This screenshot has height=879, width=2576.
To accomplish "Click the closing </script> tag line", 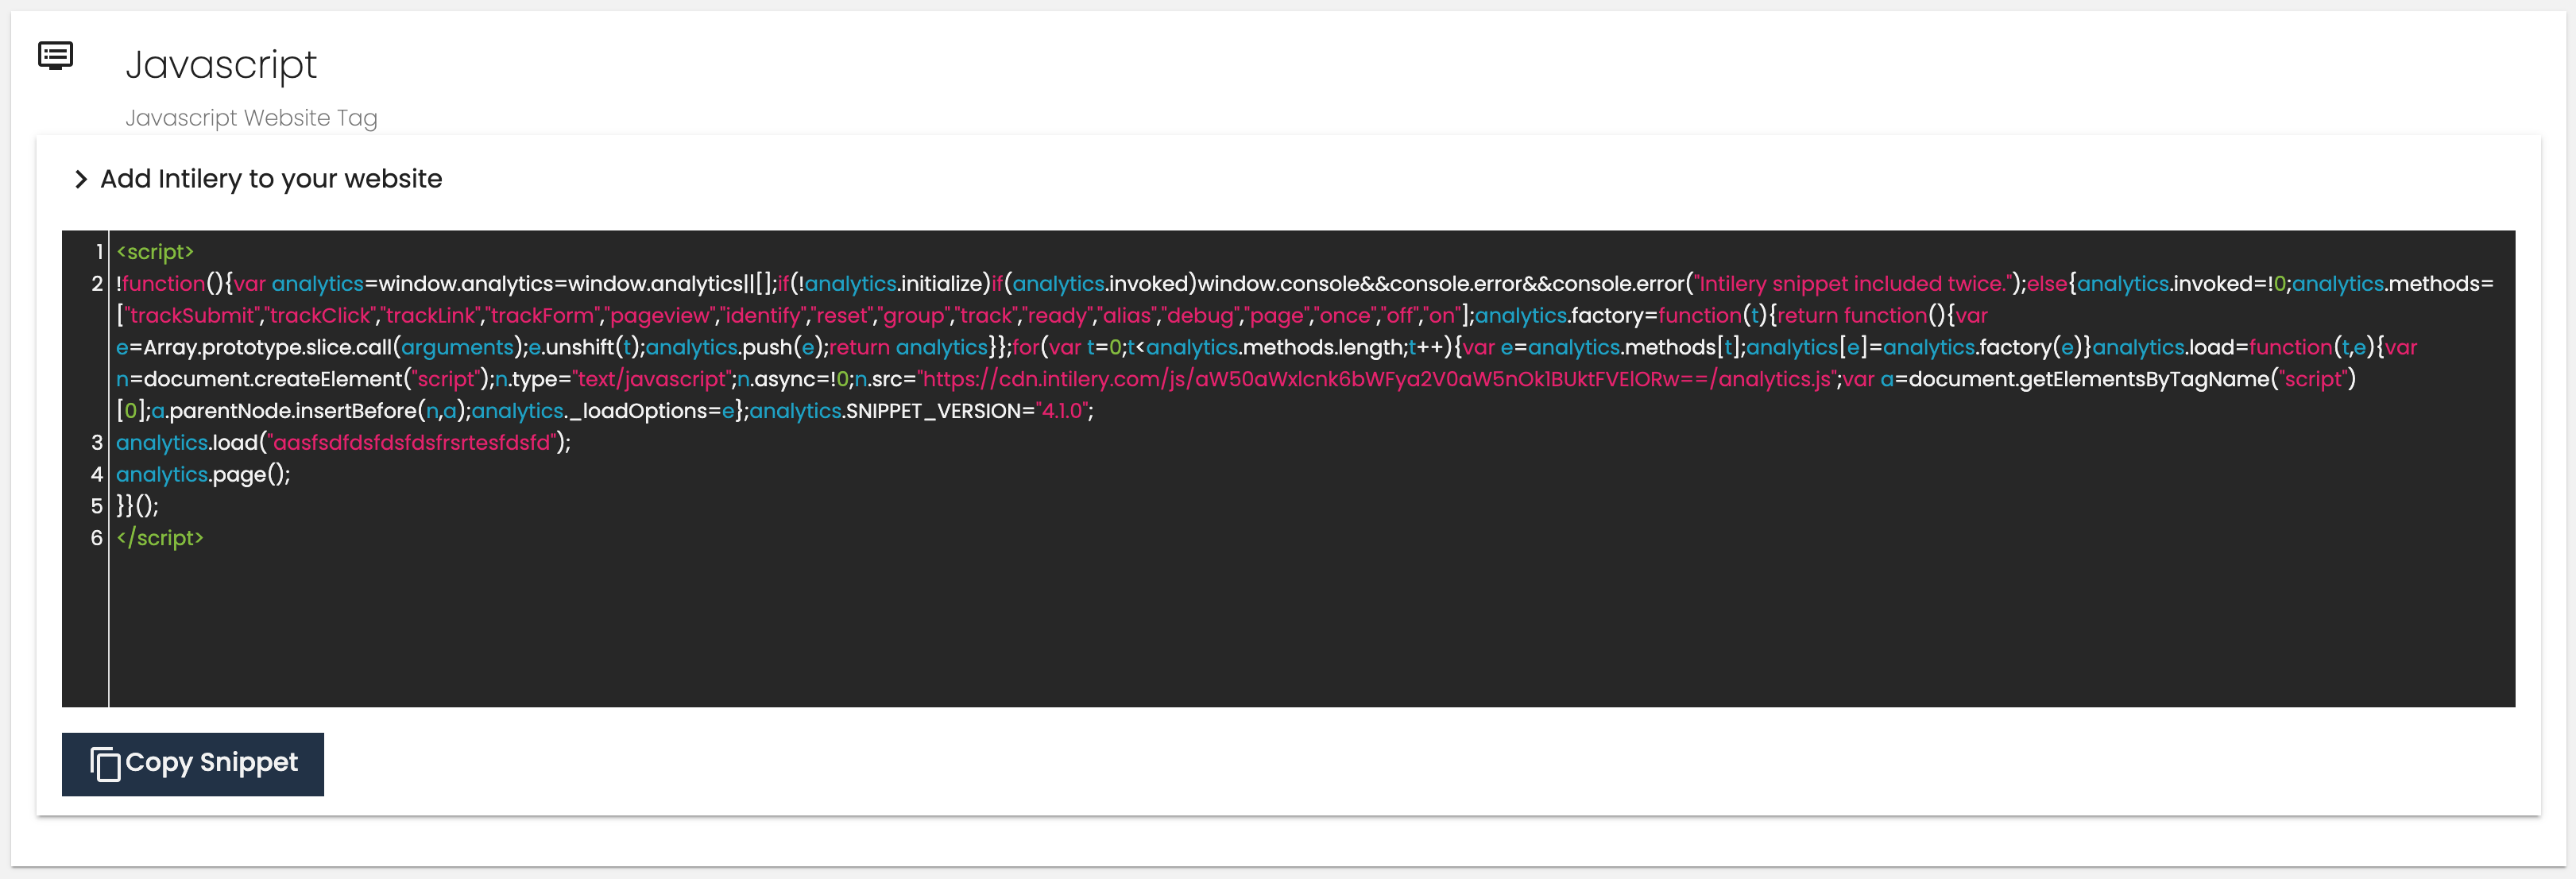I will pyautogui.click(x=160, y=538).
